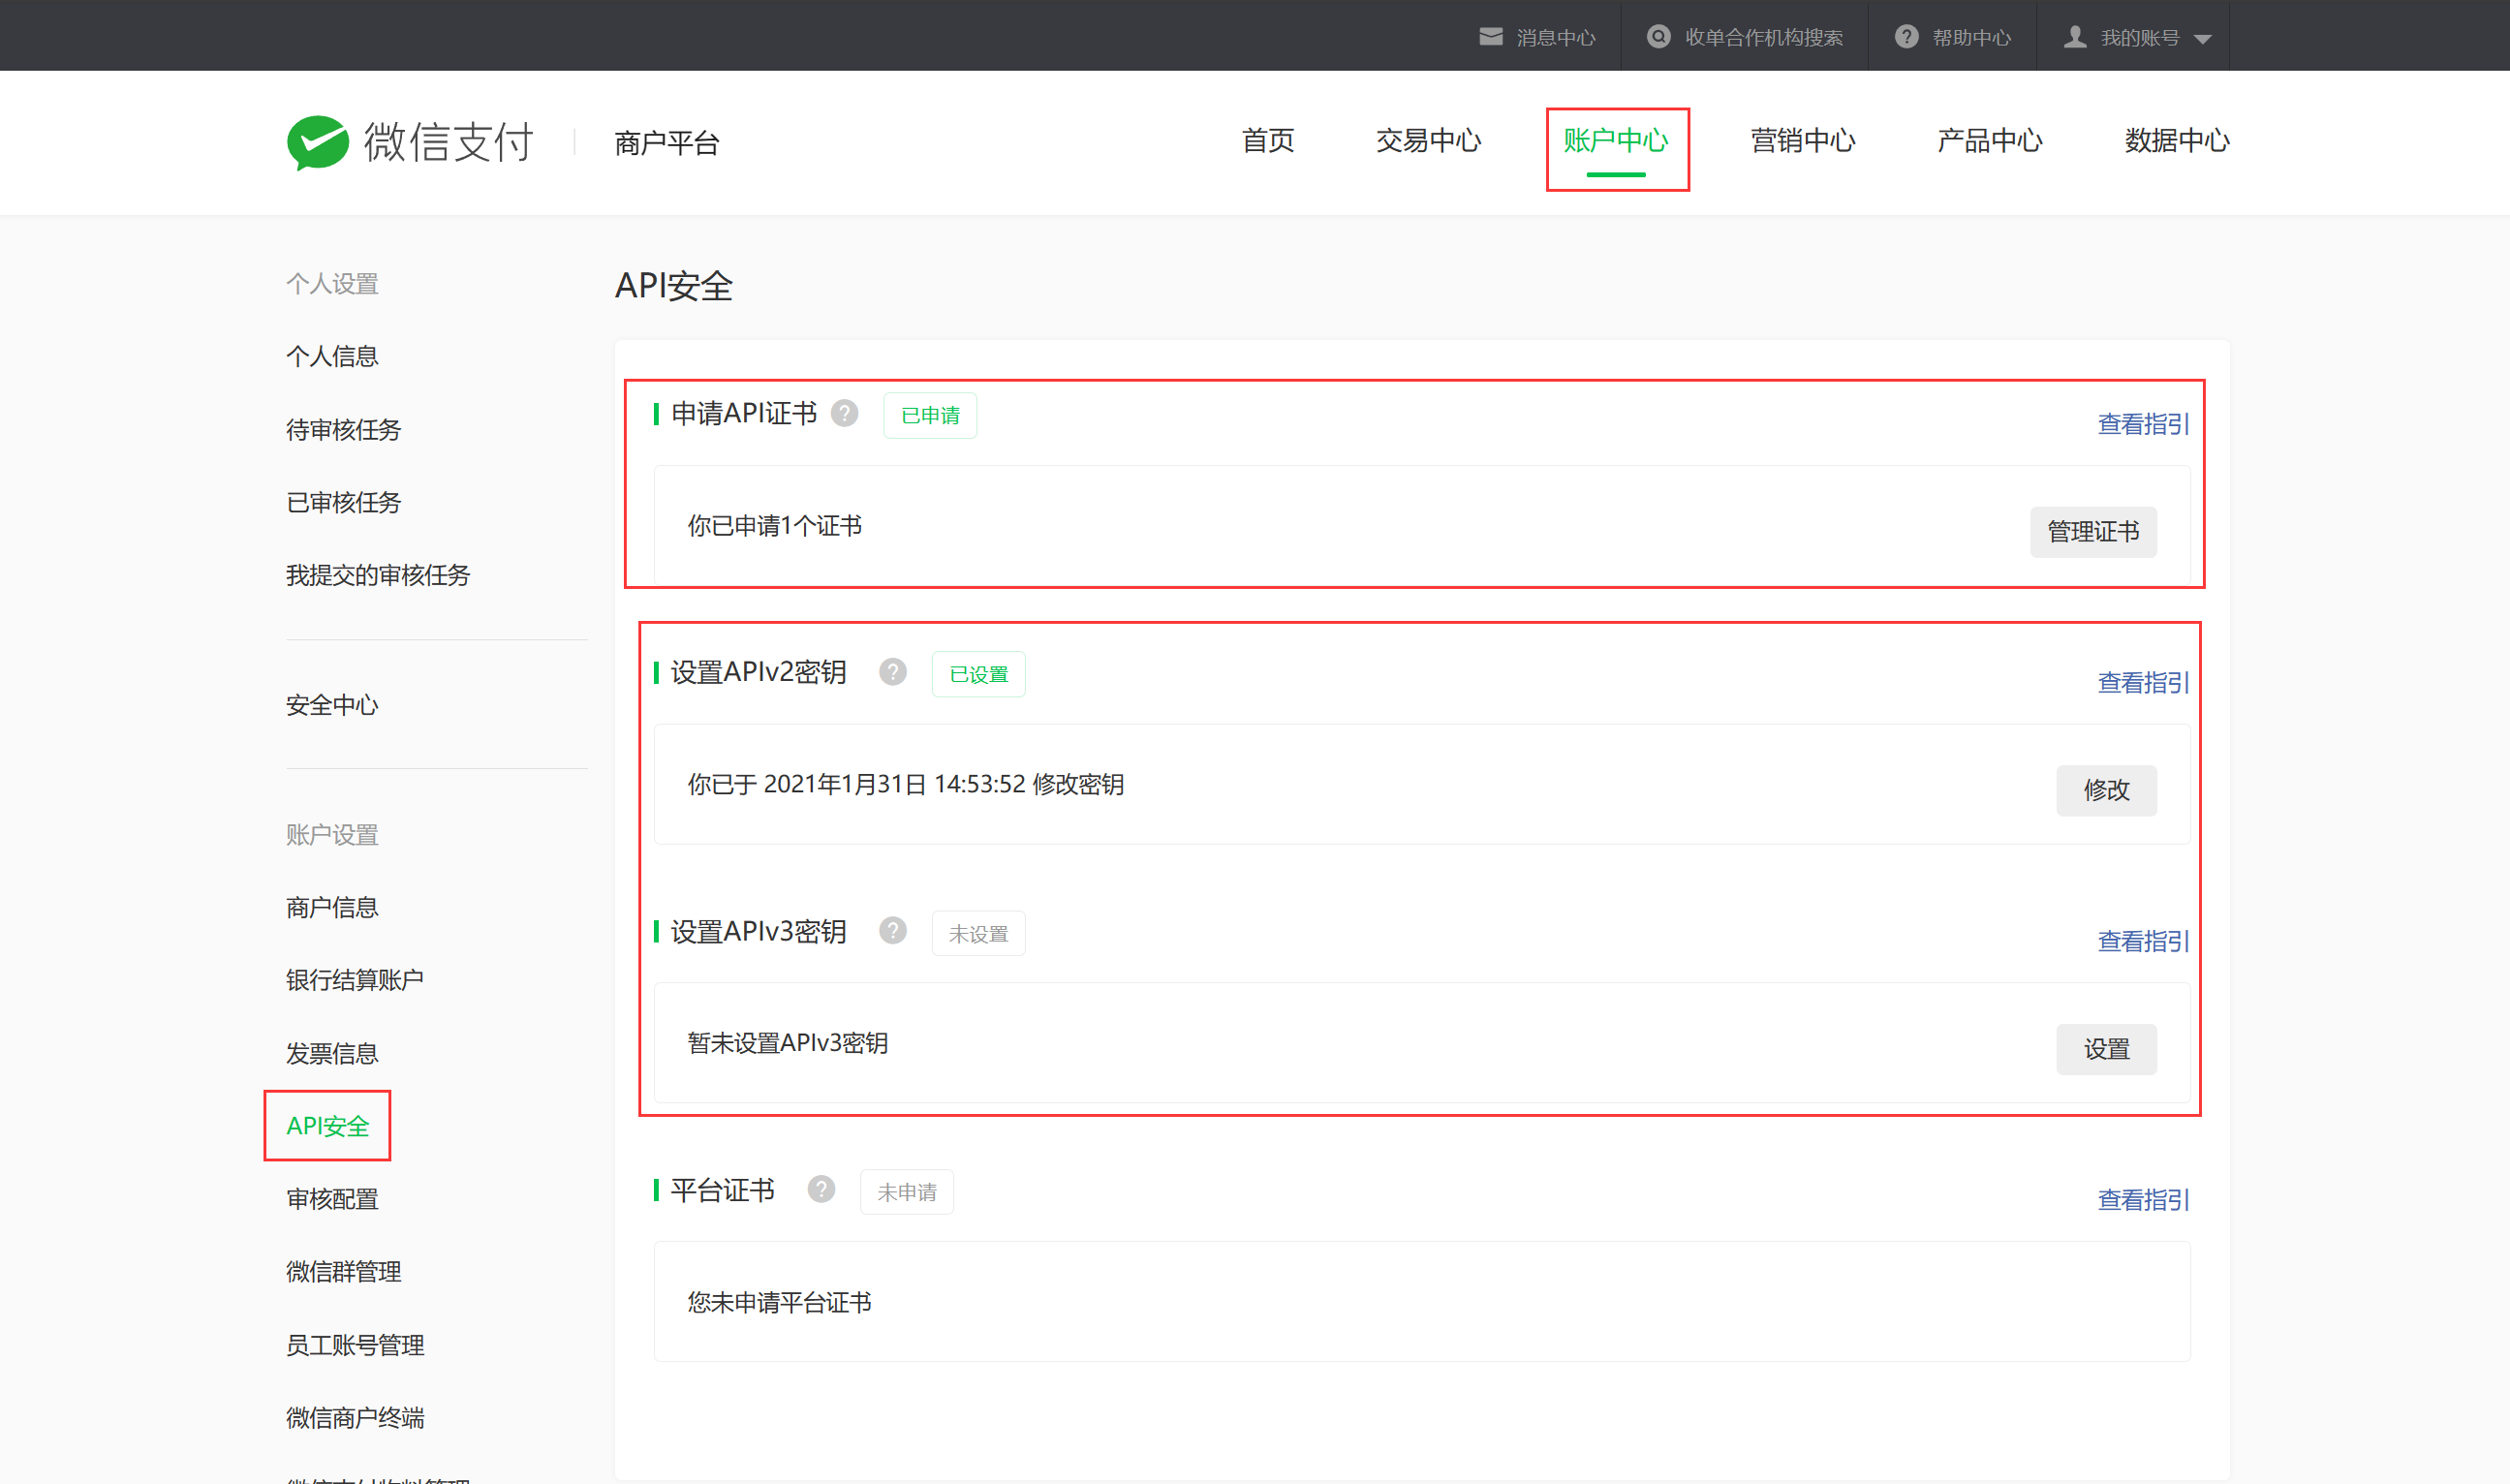Open 员工账号管理 in sidebar
Viewport: 2510px width, 1484px height.
tap(355, 1345)
